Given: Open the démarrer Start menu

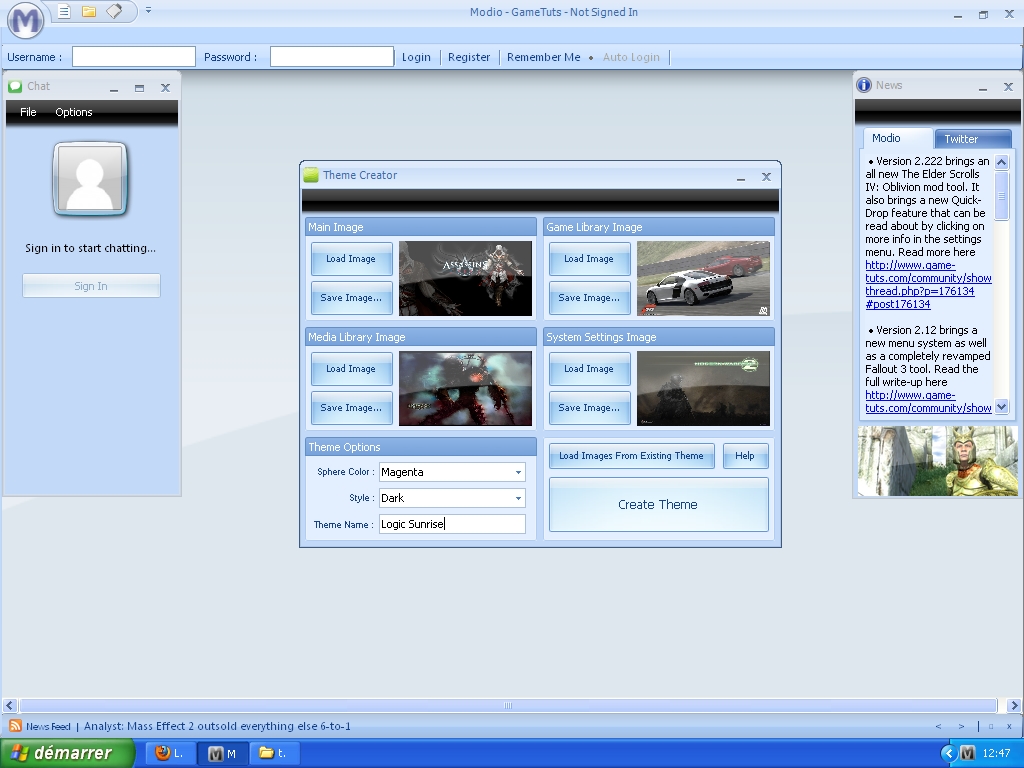Looking at the screenshot, I should (67, 753).
